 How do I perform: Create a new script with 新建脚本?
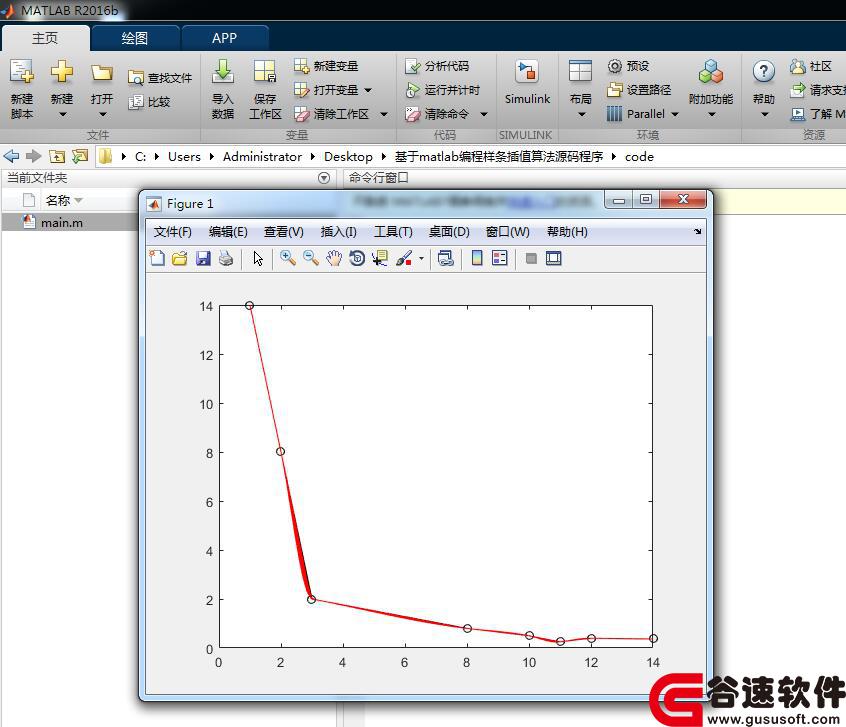click(x=22, y=89)
